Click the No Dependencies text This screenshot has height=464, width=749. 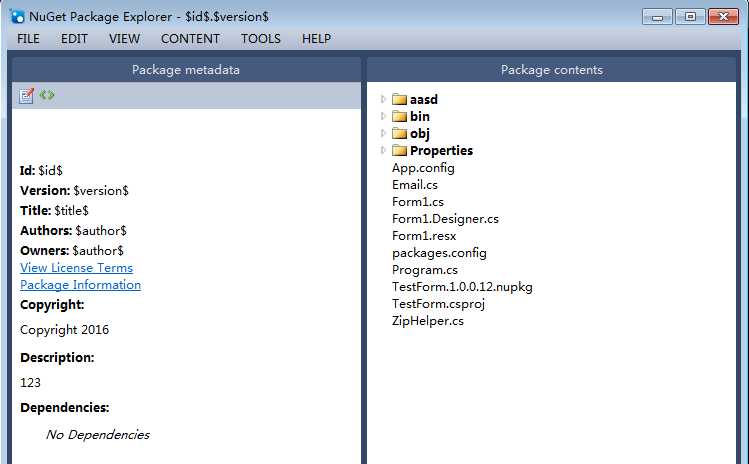pyautogui.click(x=97, y=434)
